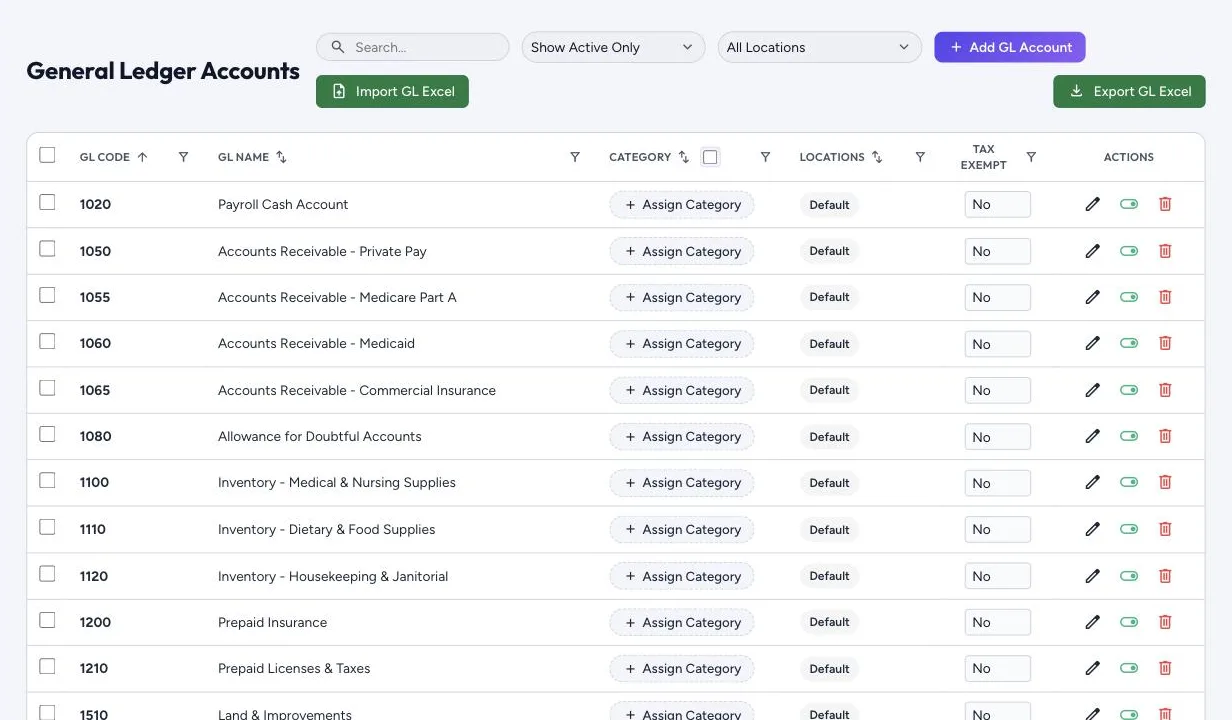1232x720 pixels.
Task: Edit the Payroll Cash Account row
Action: (x=1093, y=204)
